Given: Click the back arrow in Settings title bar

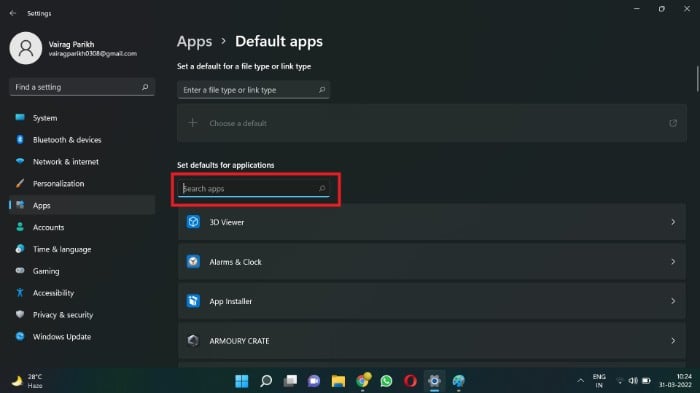Looking at the screenshot, I should click(x=12, y=13).
